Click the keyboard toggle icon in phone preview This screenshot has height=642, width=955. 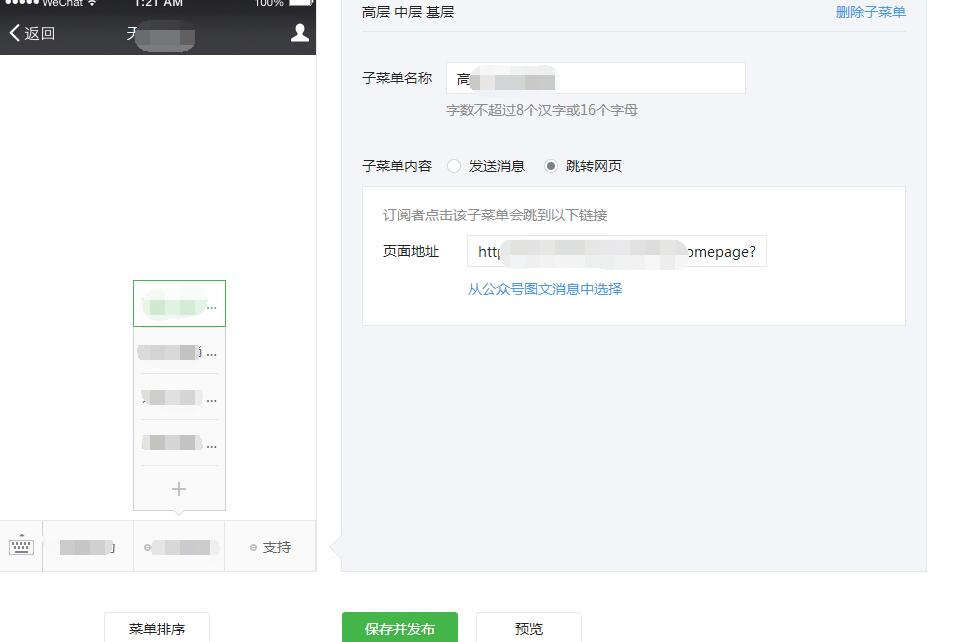21,546
